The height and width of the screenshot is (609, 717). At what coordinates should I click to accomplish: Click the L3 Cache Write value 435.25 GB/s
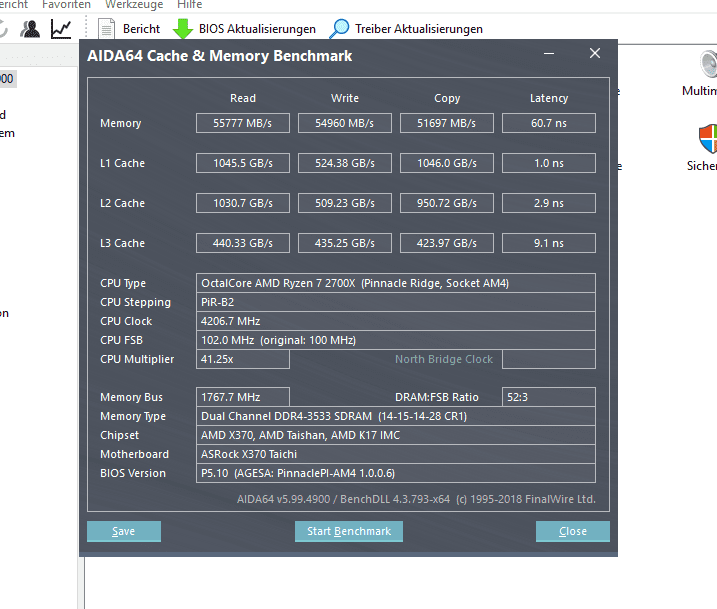pos(345,243)
